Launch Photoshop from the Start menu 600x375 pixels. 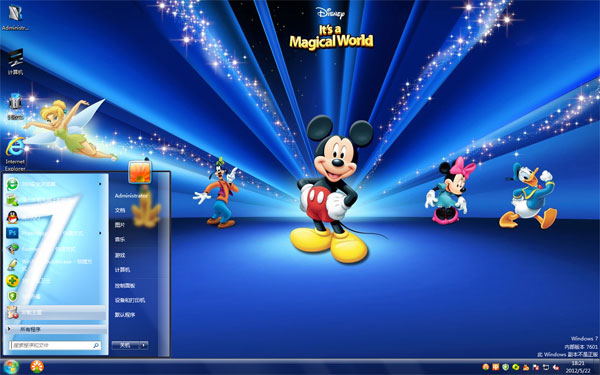[54, 233]
